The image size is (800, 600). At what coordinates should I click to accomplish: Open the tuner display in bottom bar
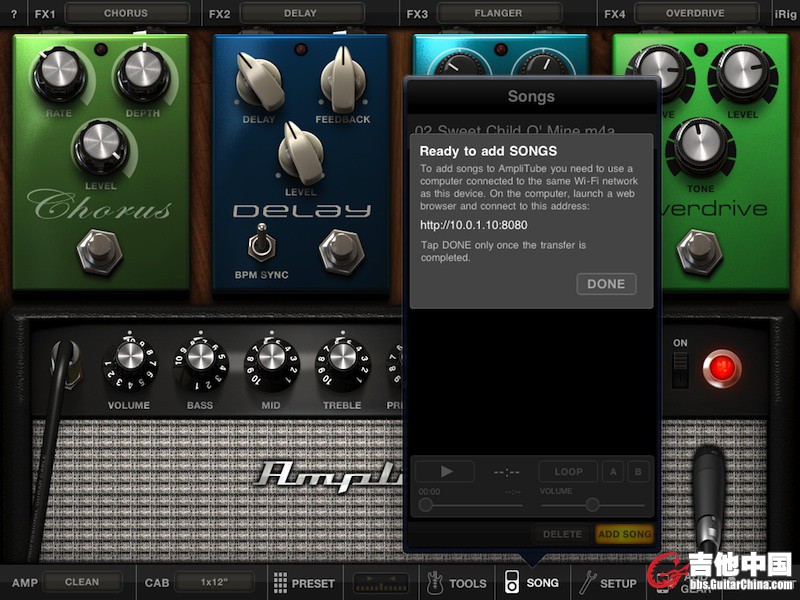pyautogui.click(x=381, y=583)
